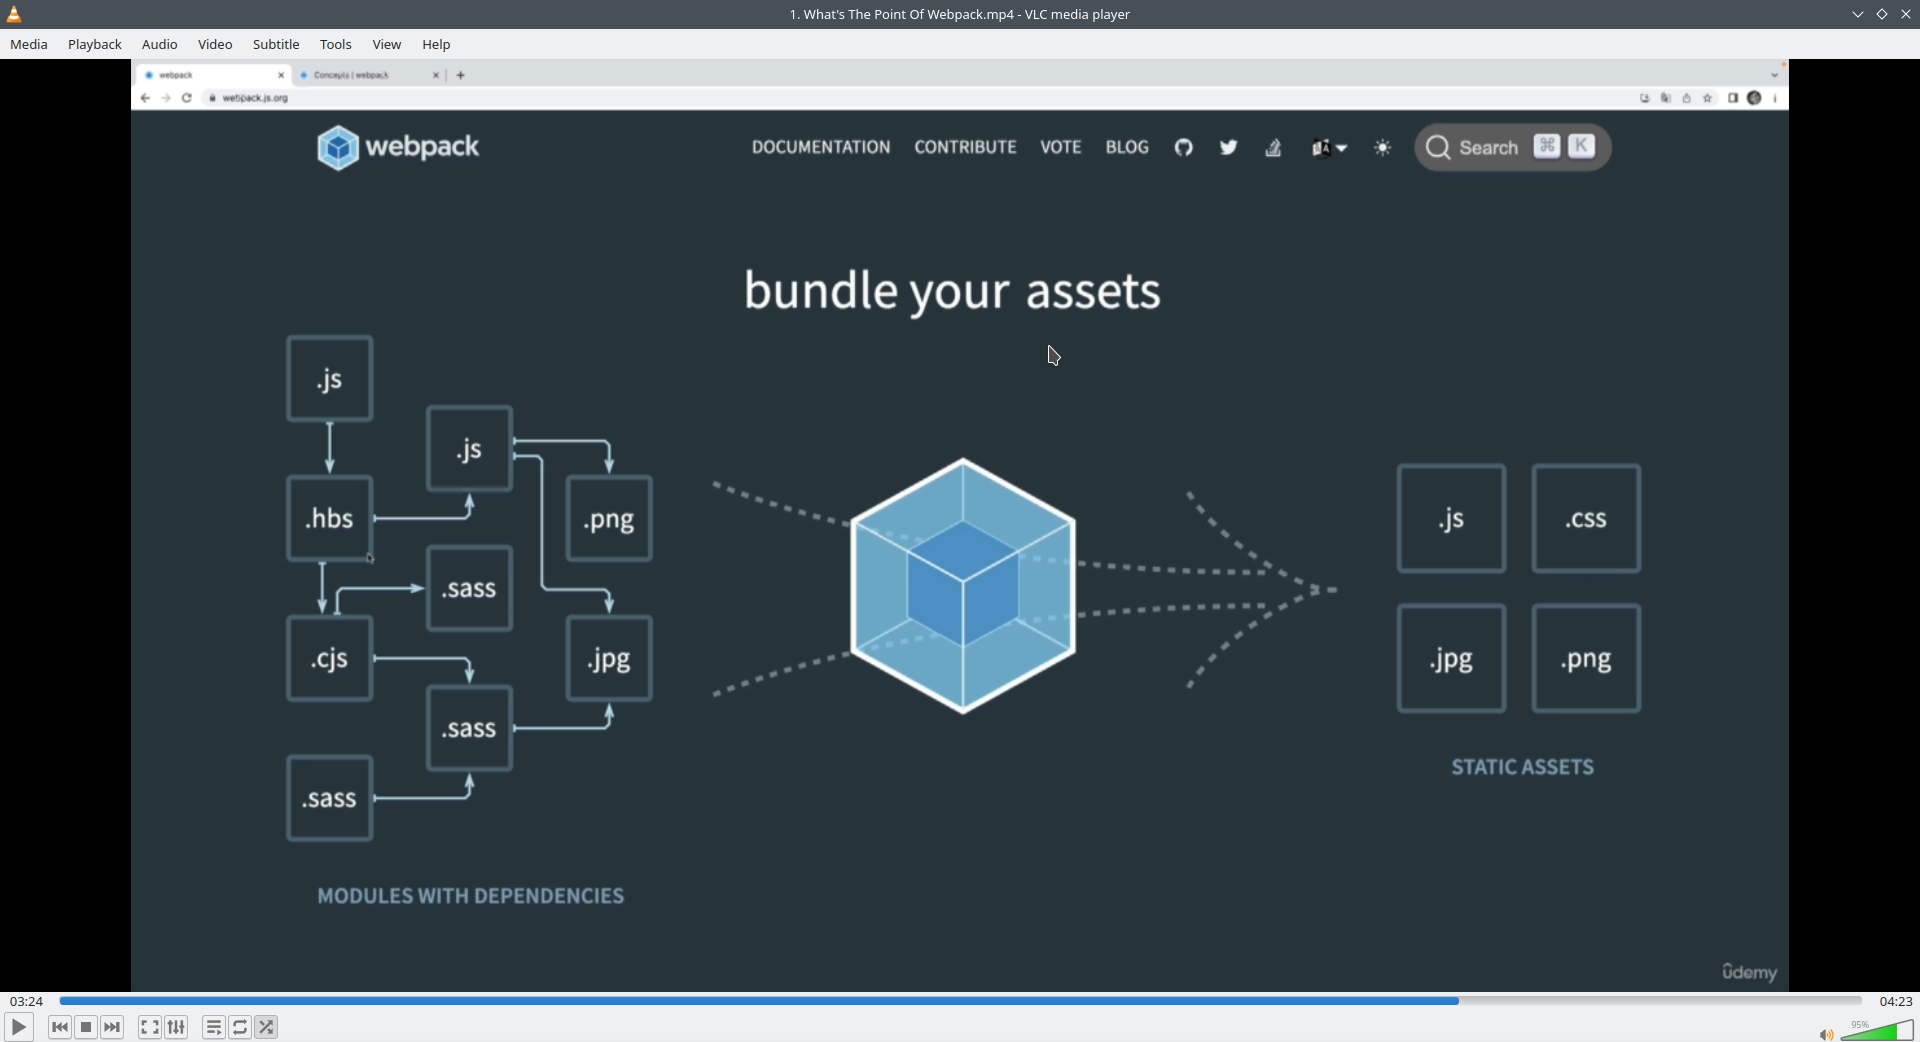Viewport: 1920px width, 1042px height.
Task: Open the Media menu
Action: click(x=29, y=44)
